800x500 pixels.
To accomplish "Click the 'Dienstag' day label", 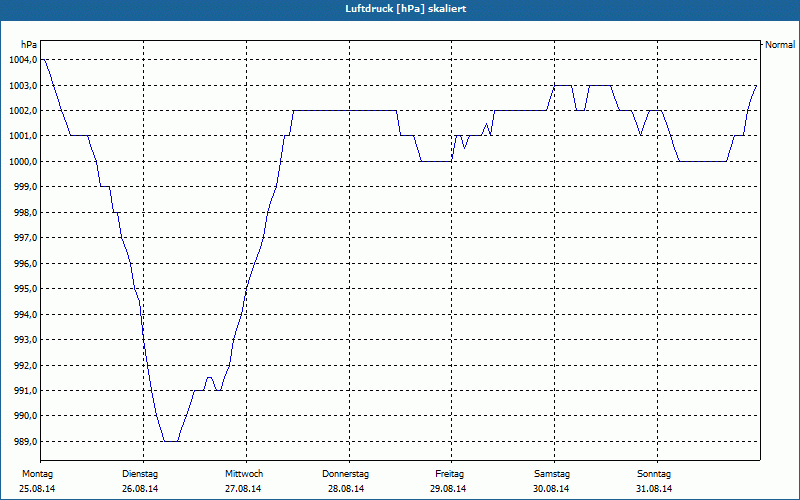I will tap(140, 474).
